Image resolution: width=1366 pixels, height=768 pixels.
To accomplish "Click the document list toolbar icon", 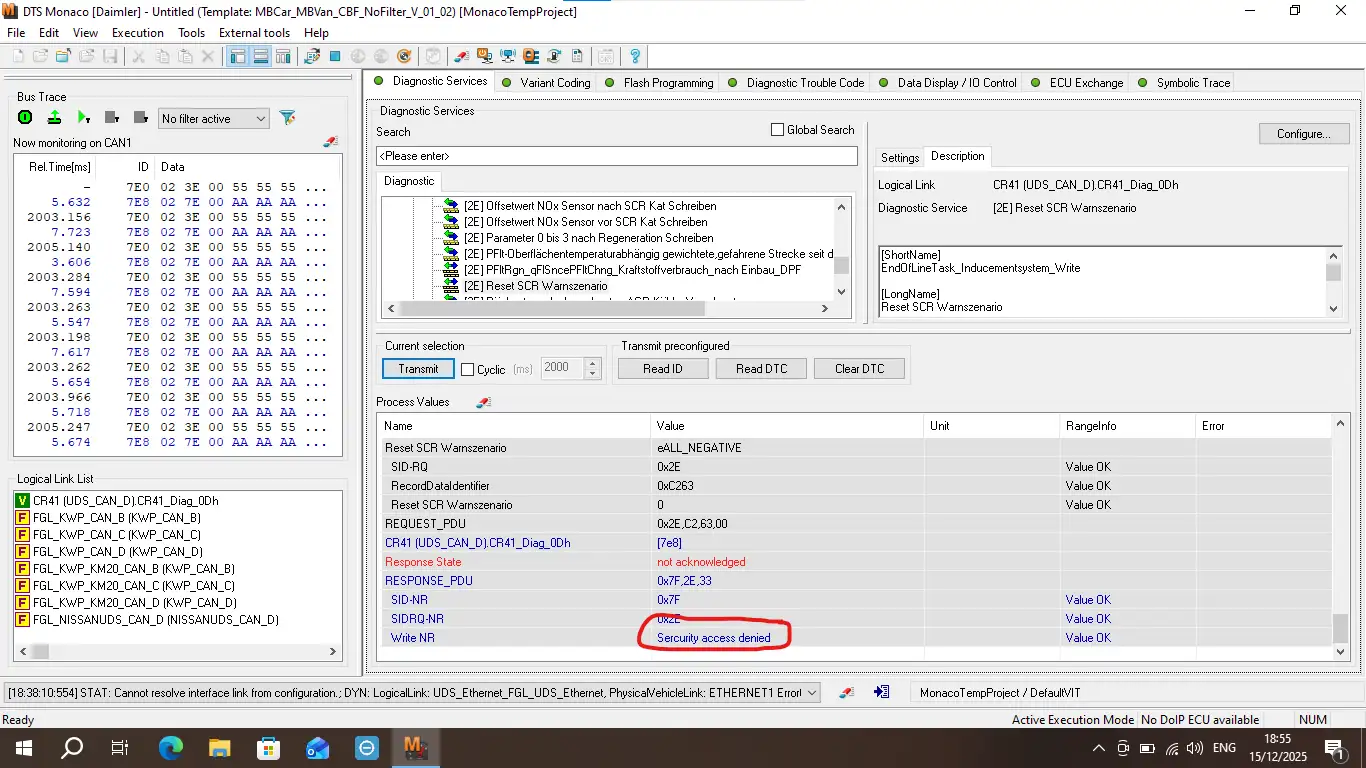I will [579, 57].
